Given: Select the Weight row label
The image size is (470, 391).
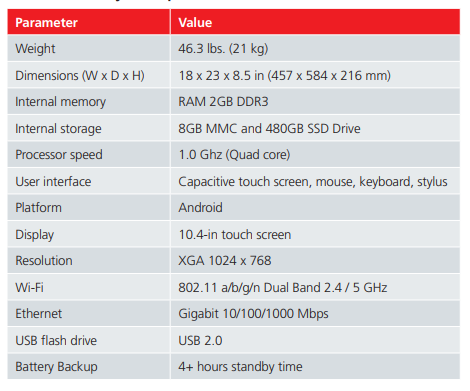Looking at the screenshot, I should click(35, 49).
